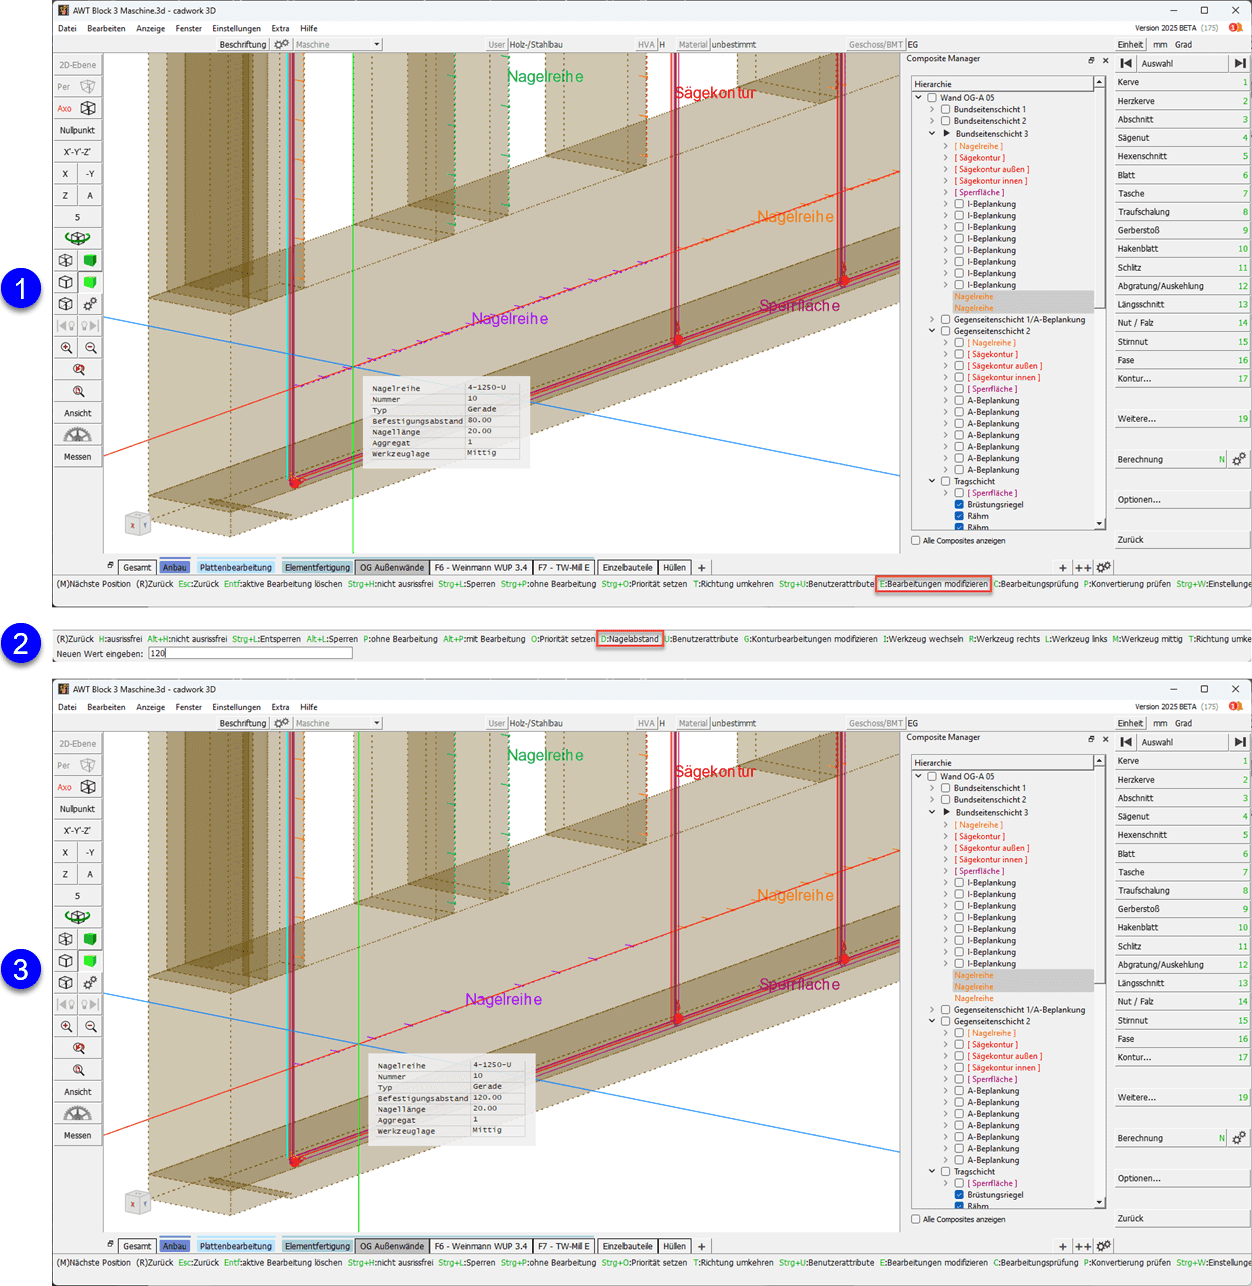Switch to Plattenbearbeitung tab in upper window
The image size is (1252, 1286).
235,567
